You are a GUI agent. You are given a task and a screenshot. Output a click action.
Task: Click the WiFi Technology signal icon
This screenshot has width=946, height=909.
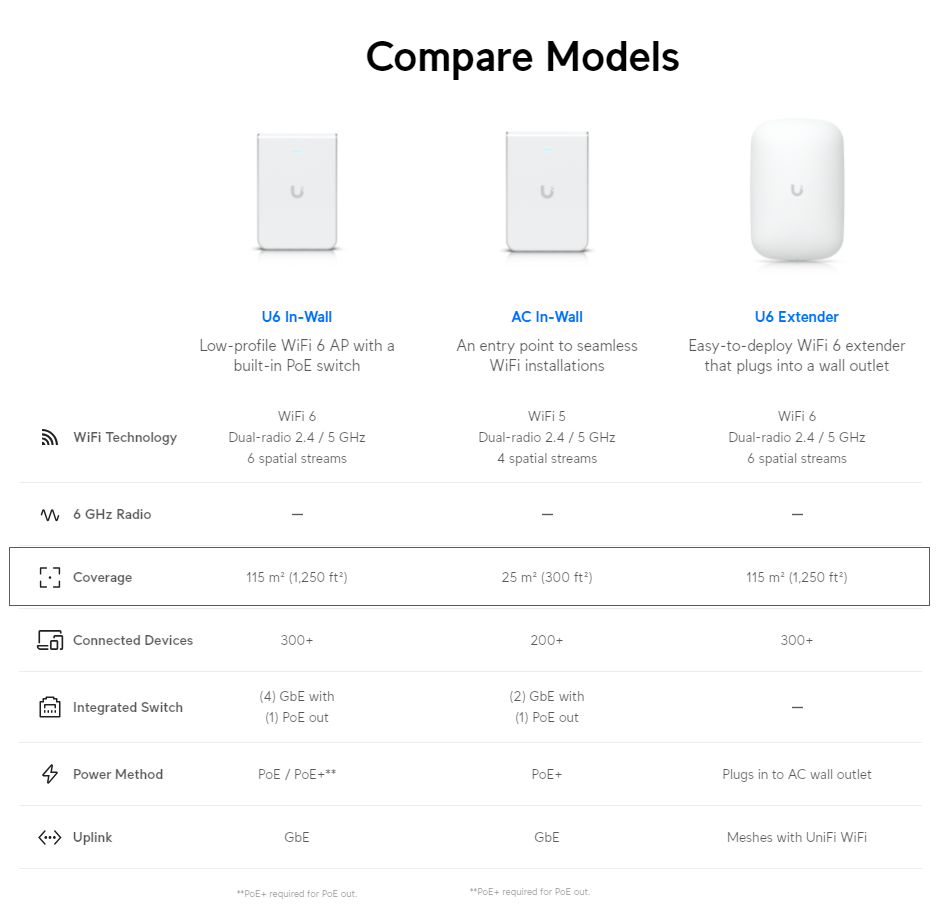click(x=49, y=438)
